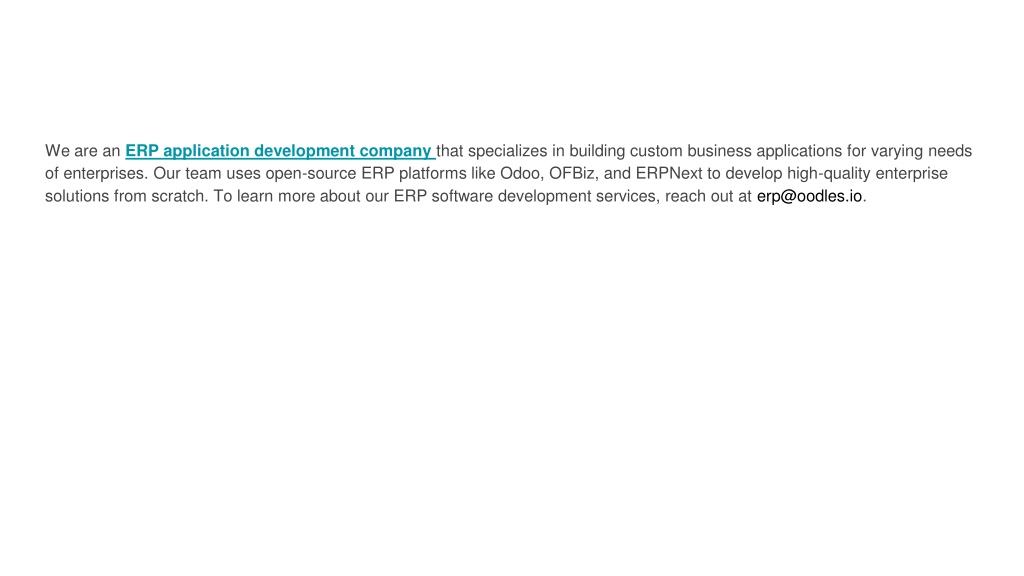This screenshot has height=576, width=1024.
Task: Click the words 'of enterprises.'
Action: (x=97, y=174)
